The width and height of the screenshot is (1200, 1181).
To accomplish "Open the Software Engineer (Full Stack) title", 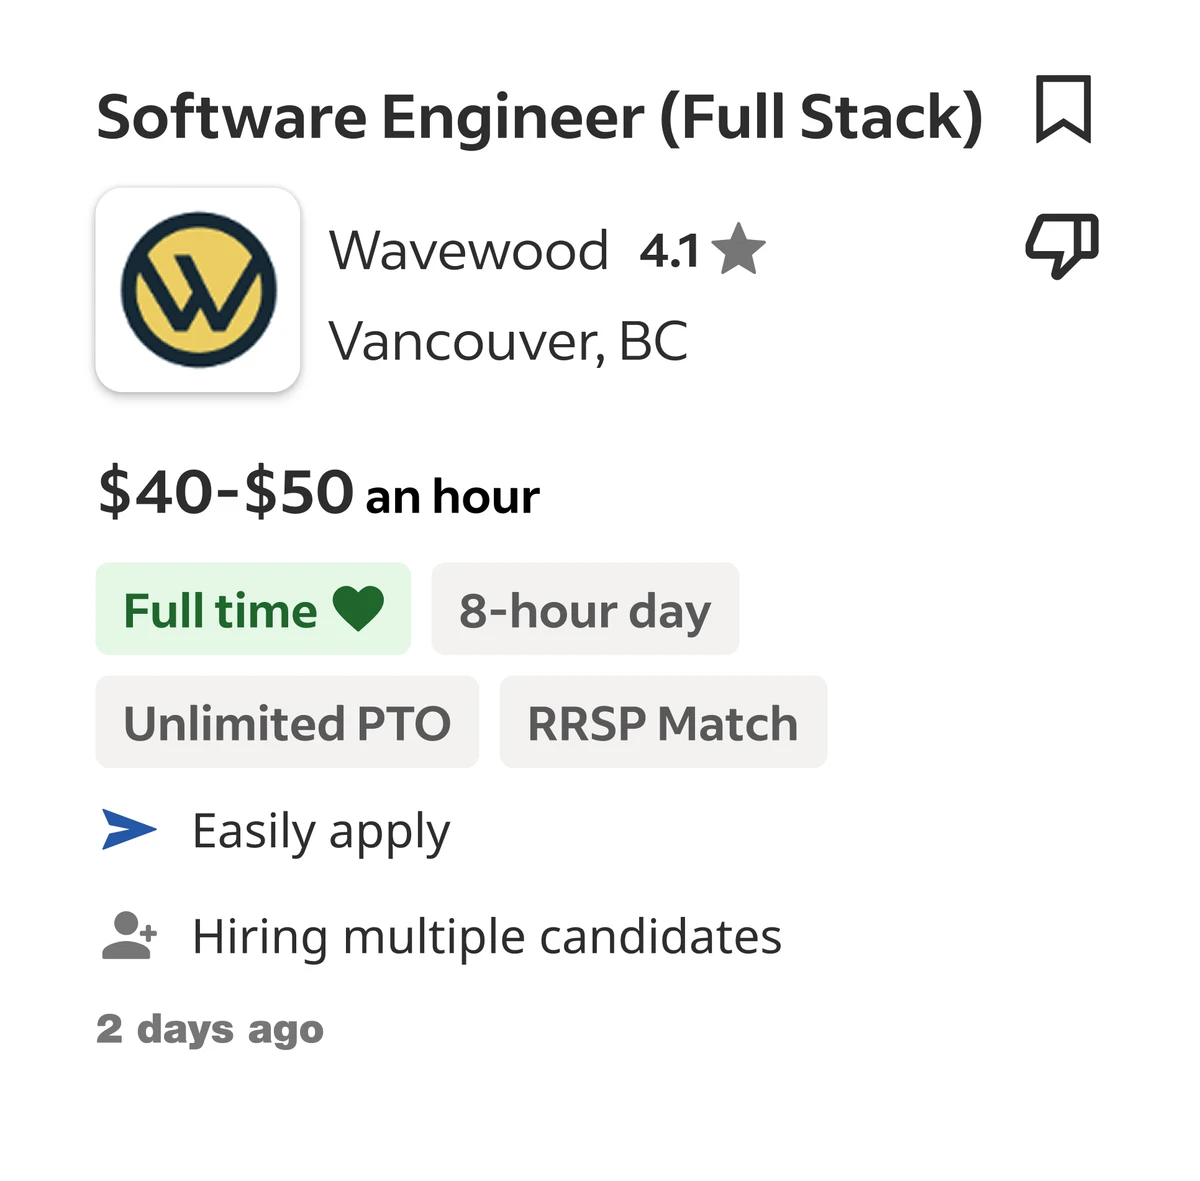I will pos(540,118).
